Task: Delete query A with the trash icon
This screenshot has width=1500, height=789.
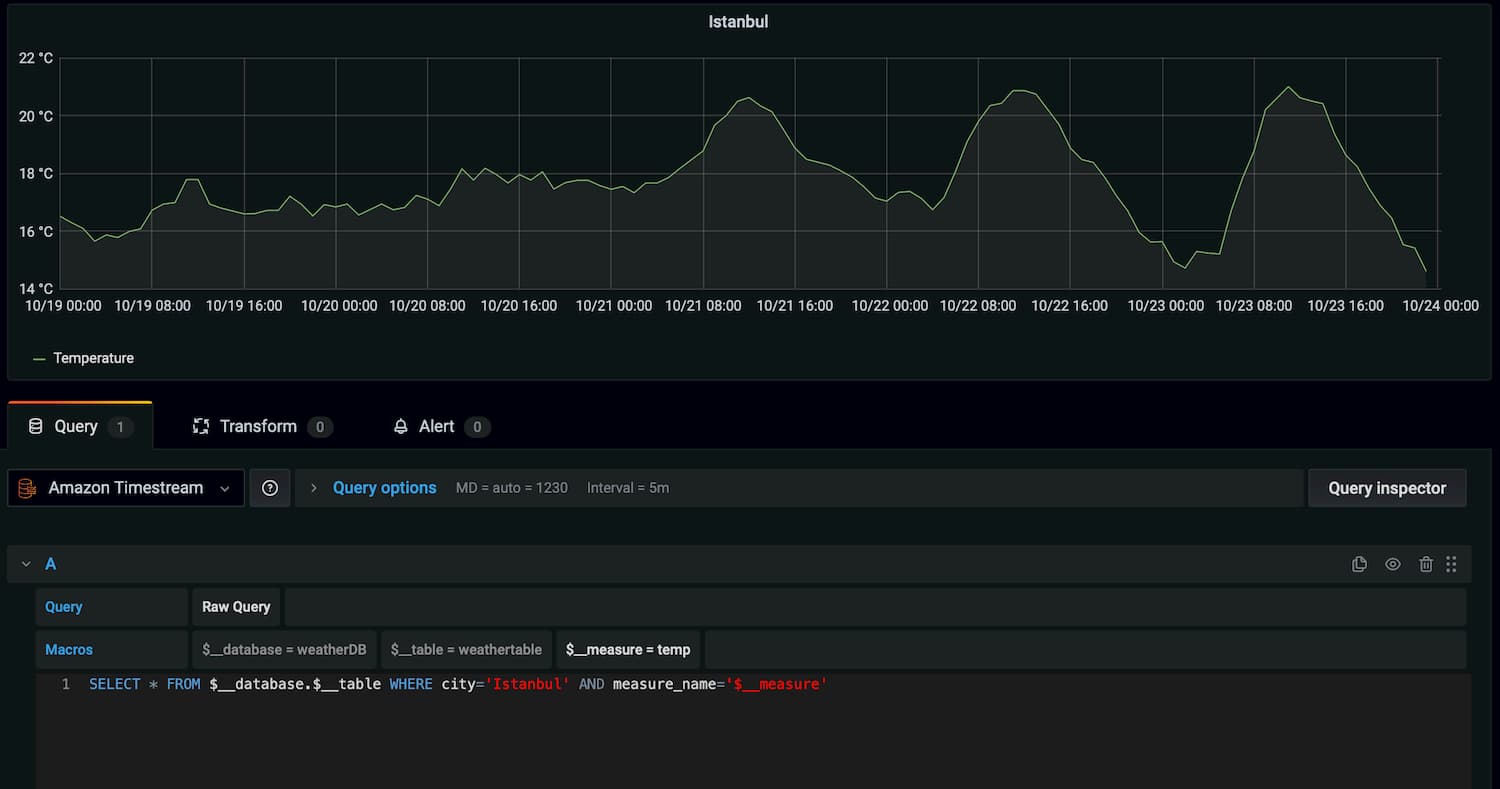Action: pos(1426,564)
